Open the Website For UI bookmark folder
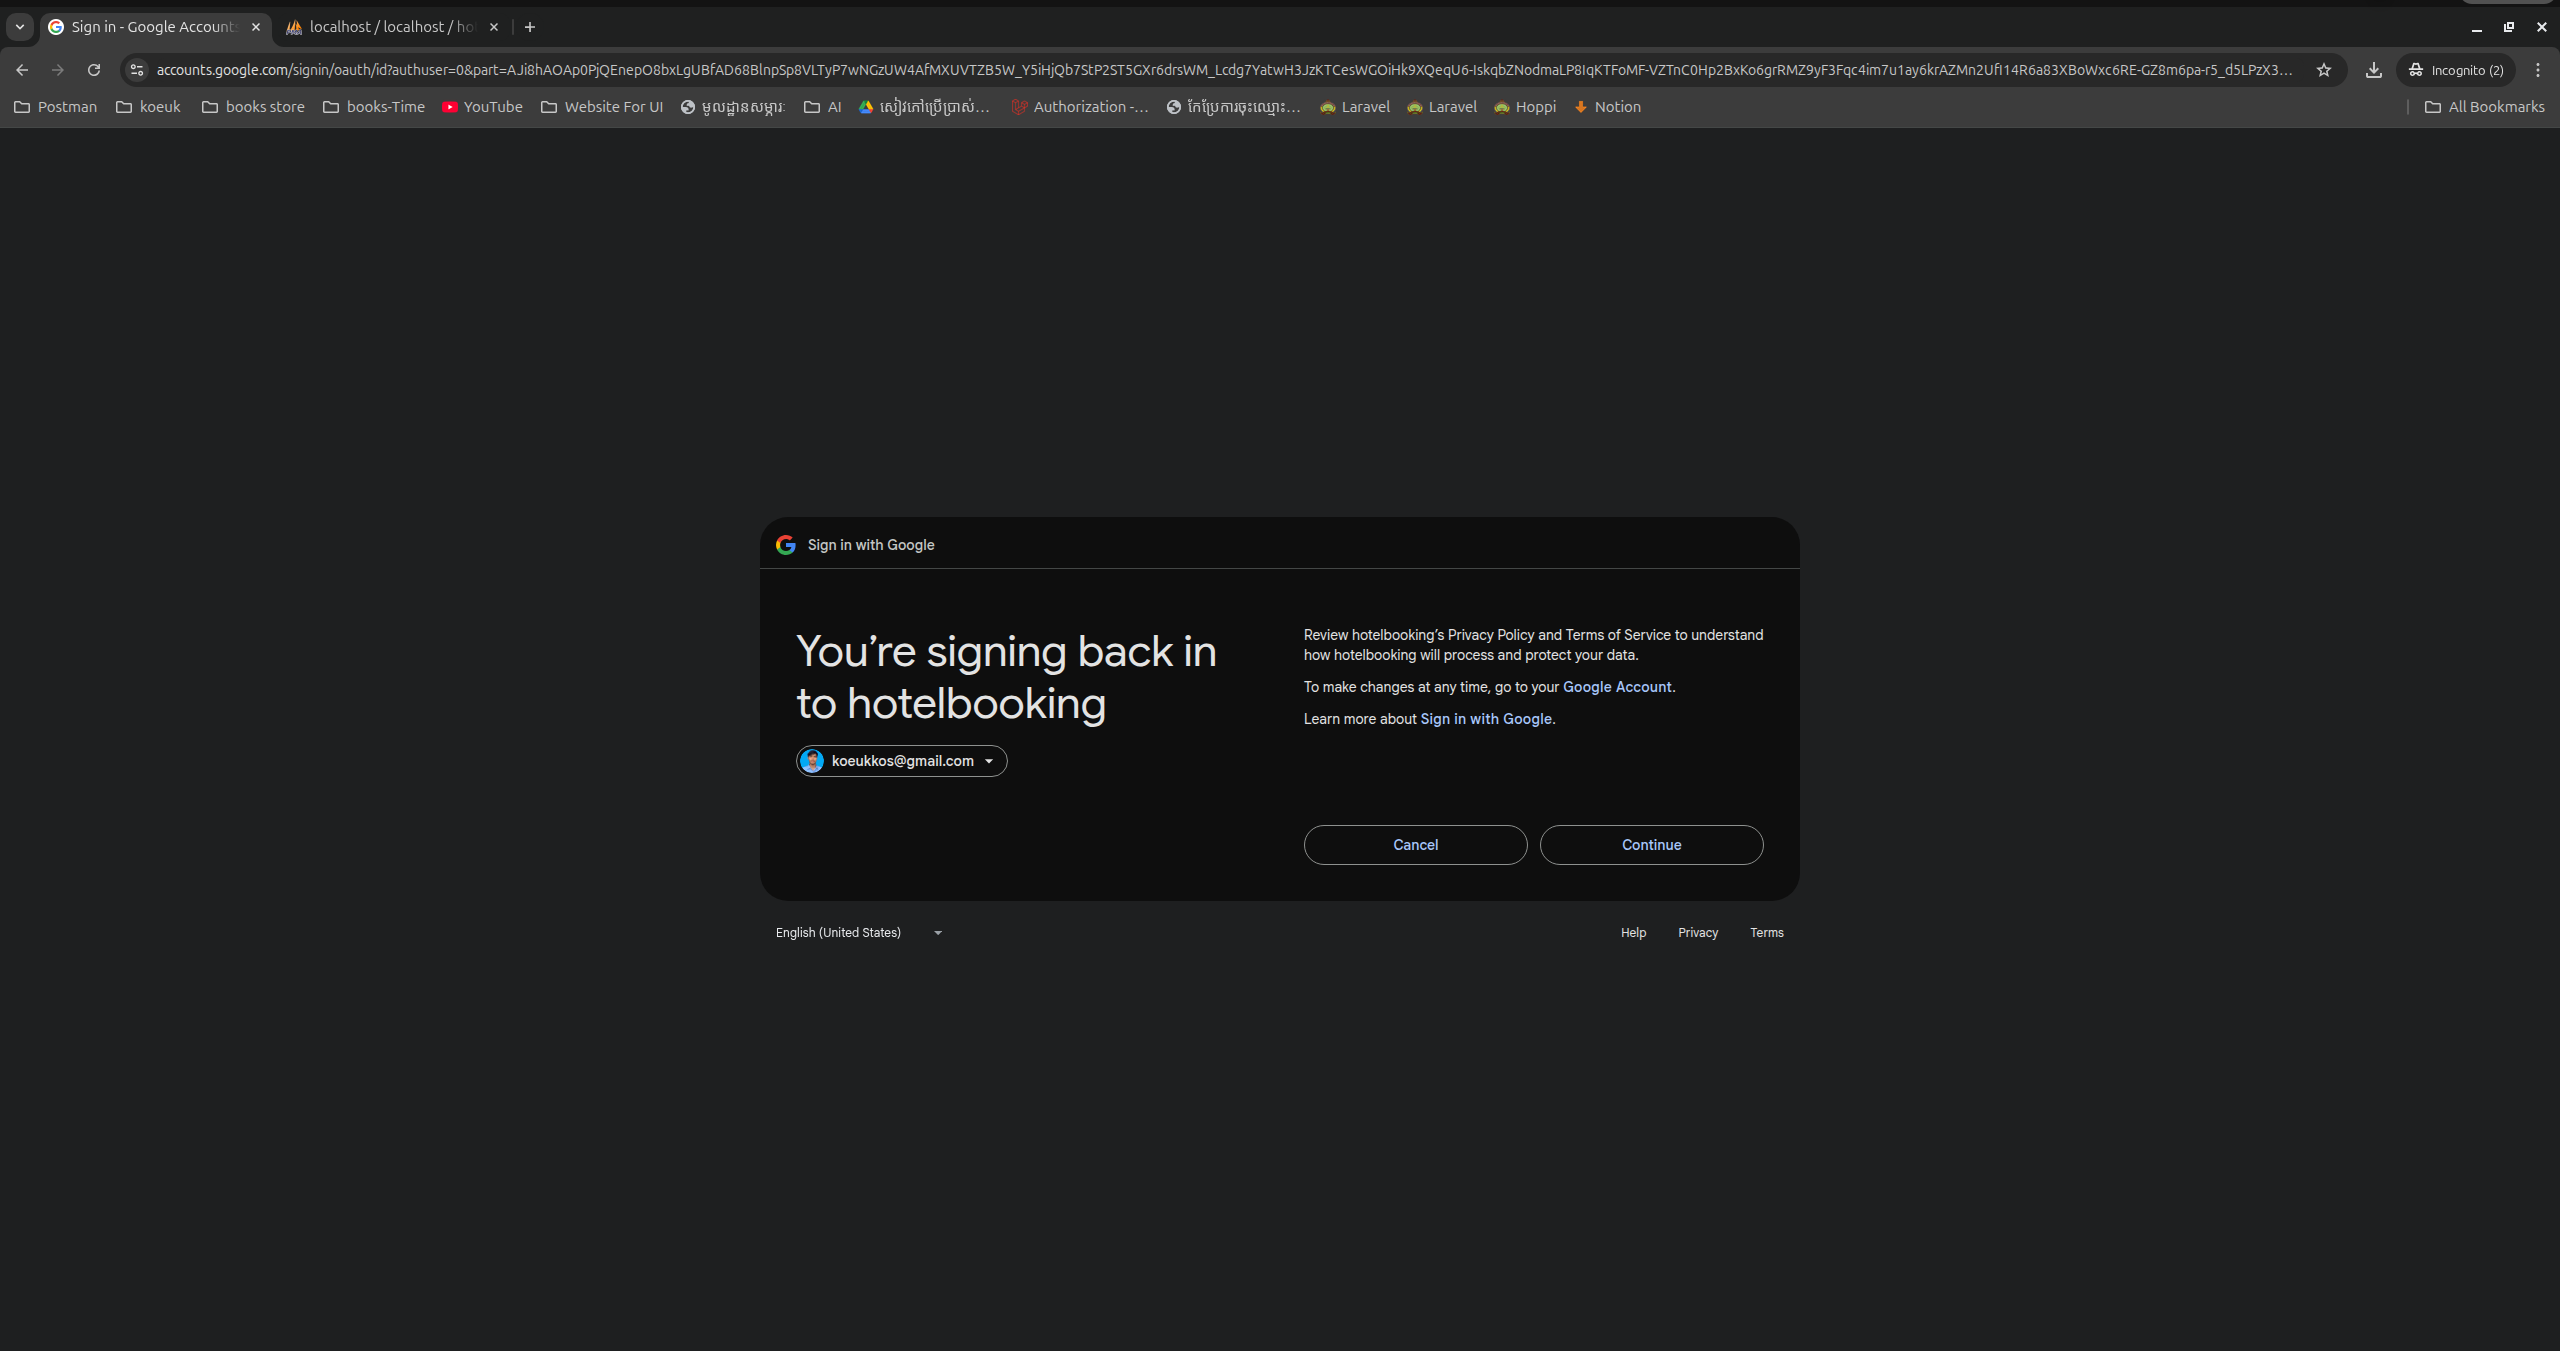Screen dimensions: 2560x1351 (x=602, y=107)
